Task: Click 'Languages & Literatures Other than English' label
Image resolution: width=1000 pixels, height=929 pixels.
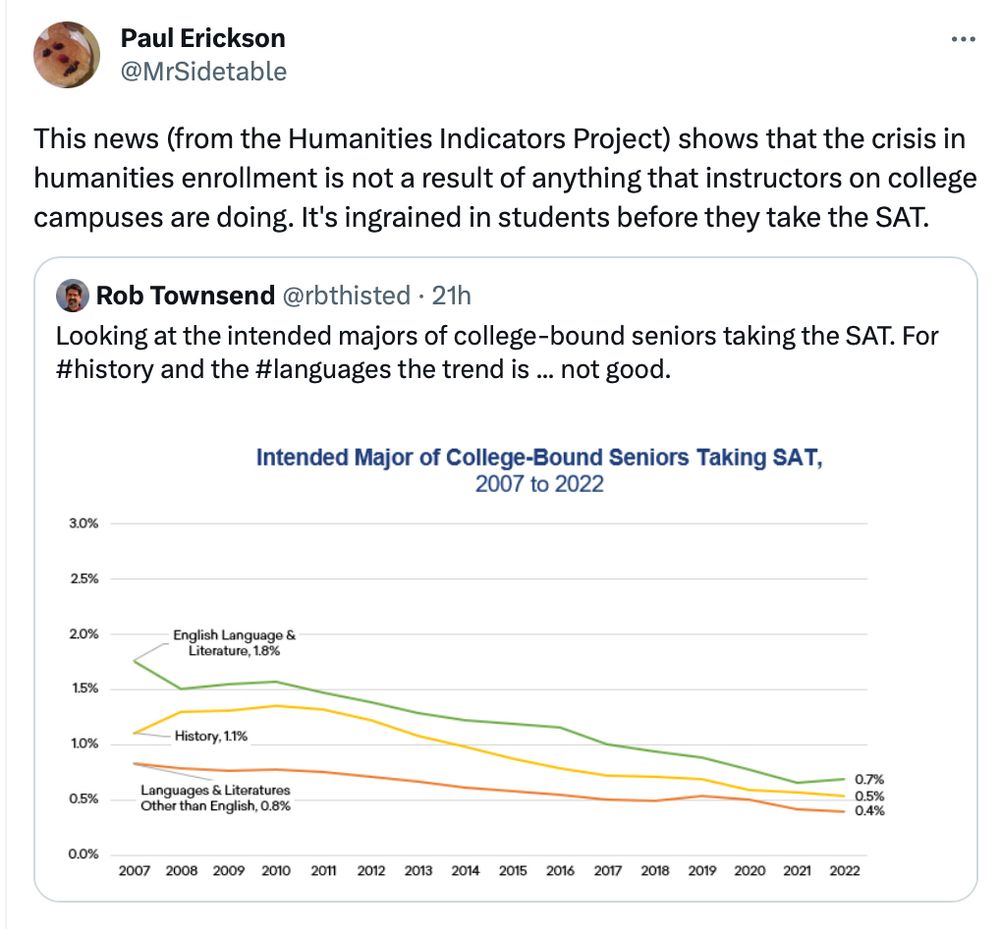Action: click(215, 798)
